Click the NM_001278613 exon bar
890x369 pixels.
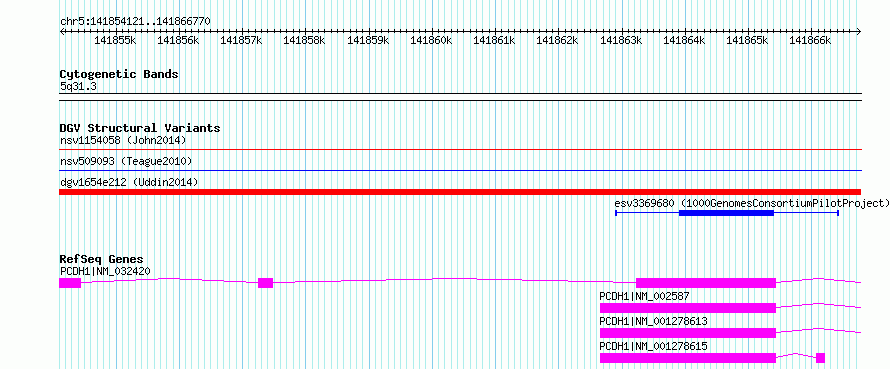pos(688,333)
